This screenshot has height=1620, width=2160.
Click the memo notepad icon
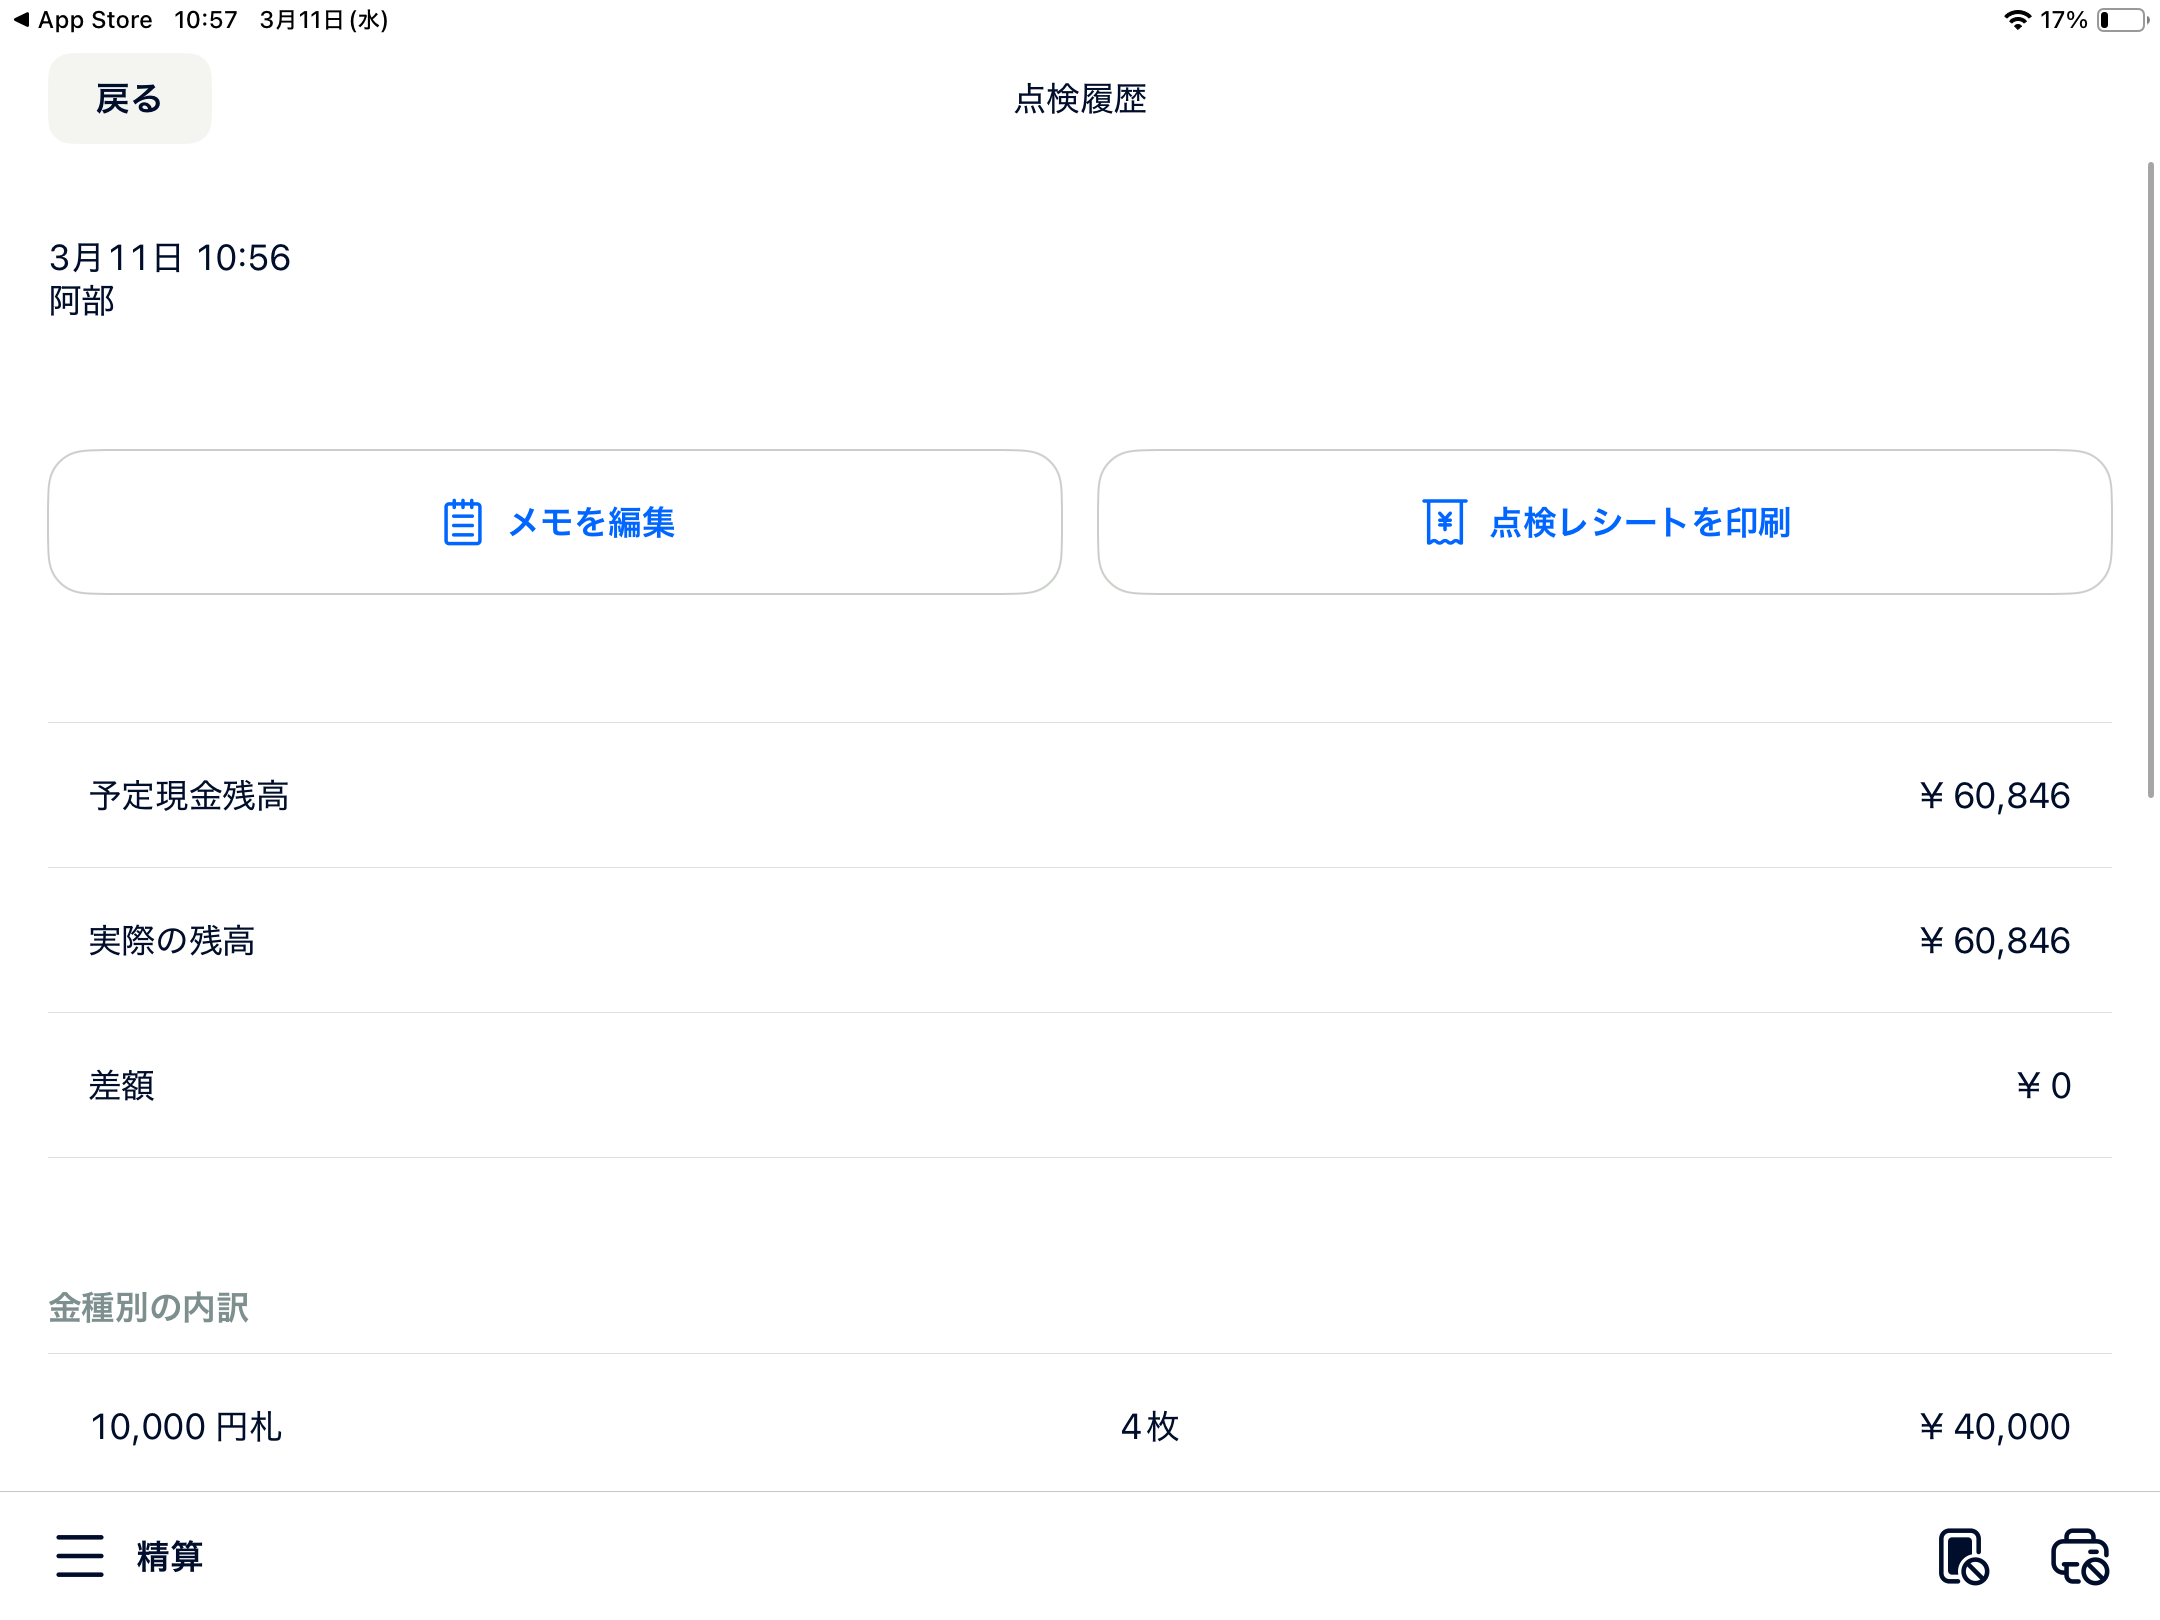tap(462, 522)
